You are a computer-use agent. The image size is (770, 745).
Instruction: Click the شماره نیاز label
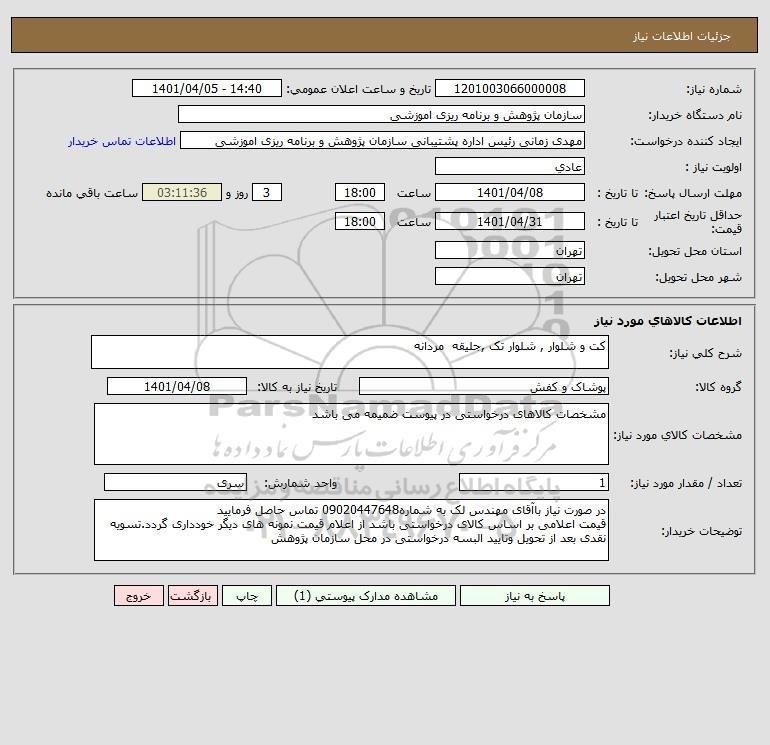714,89
